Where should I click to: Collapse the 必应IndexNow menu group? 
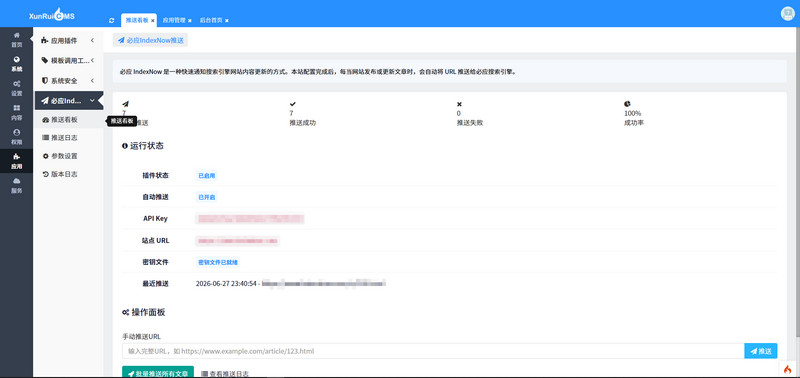(x=68, y=100)
